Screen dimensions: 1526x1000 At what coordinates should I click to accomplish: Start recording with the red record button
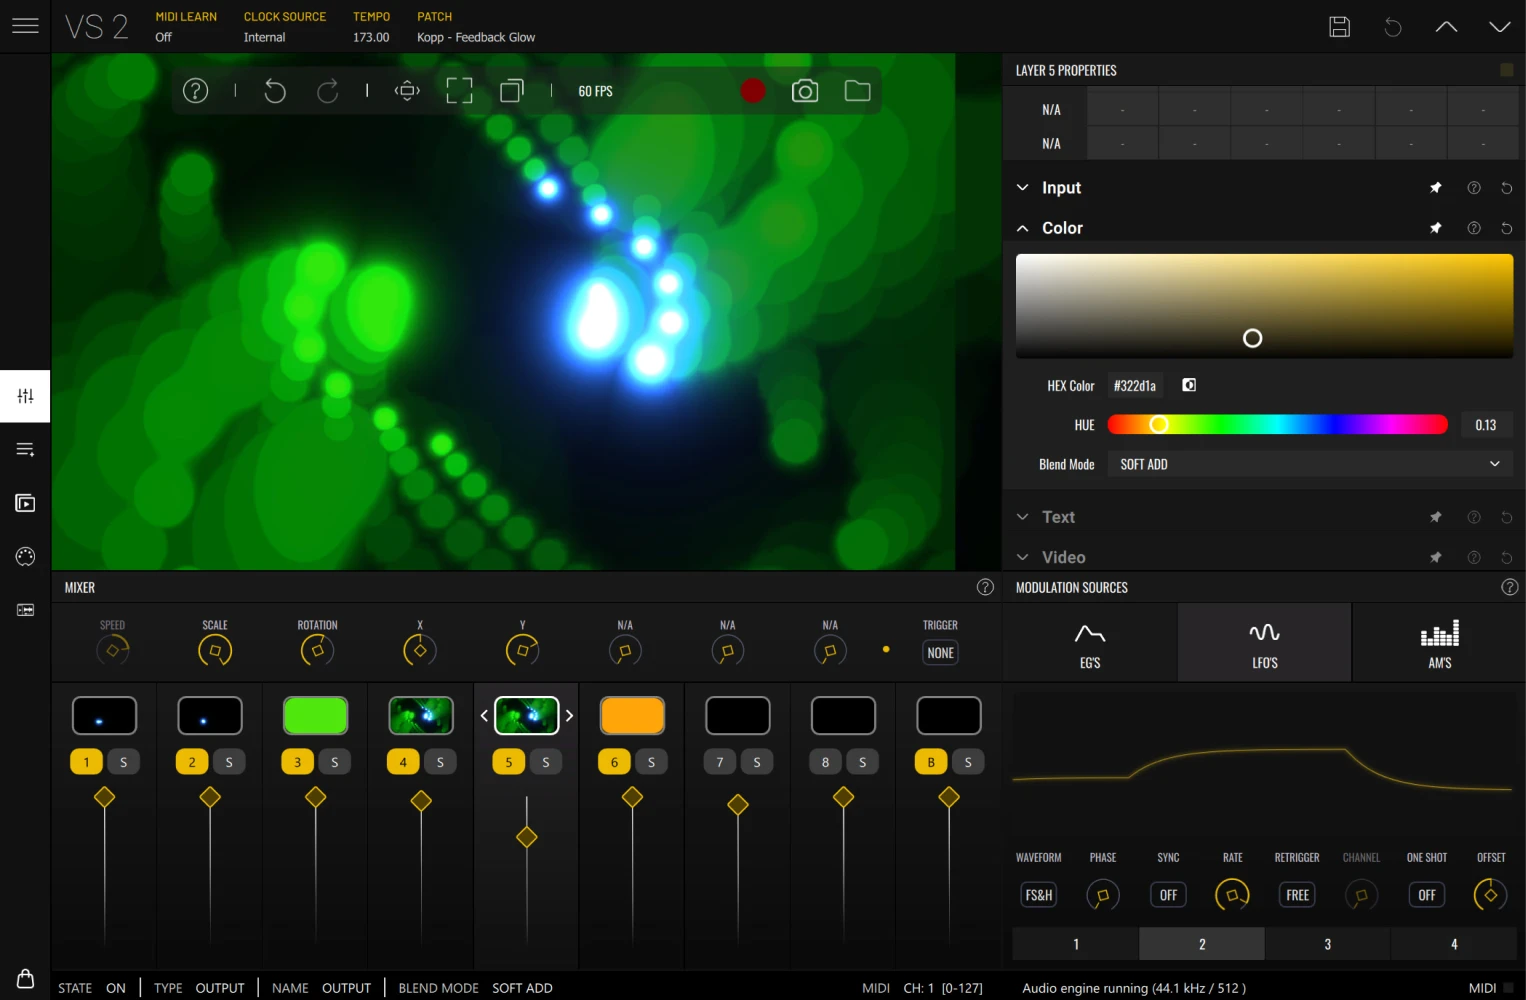[753, 90]
